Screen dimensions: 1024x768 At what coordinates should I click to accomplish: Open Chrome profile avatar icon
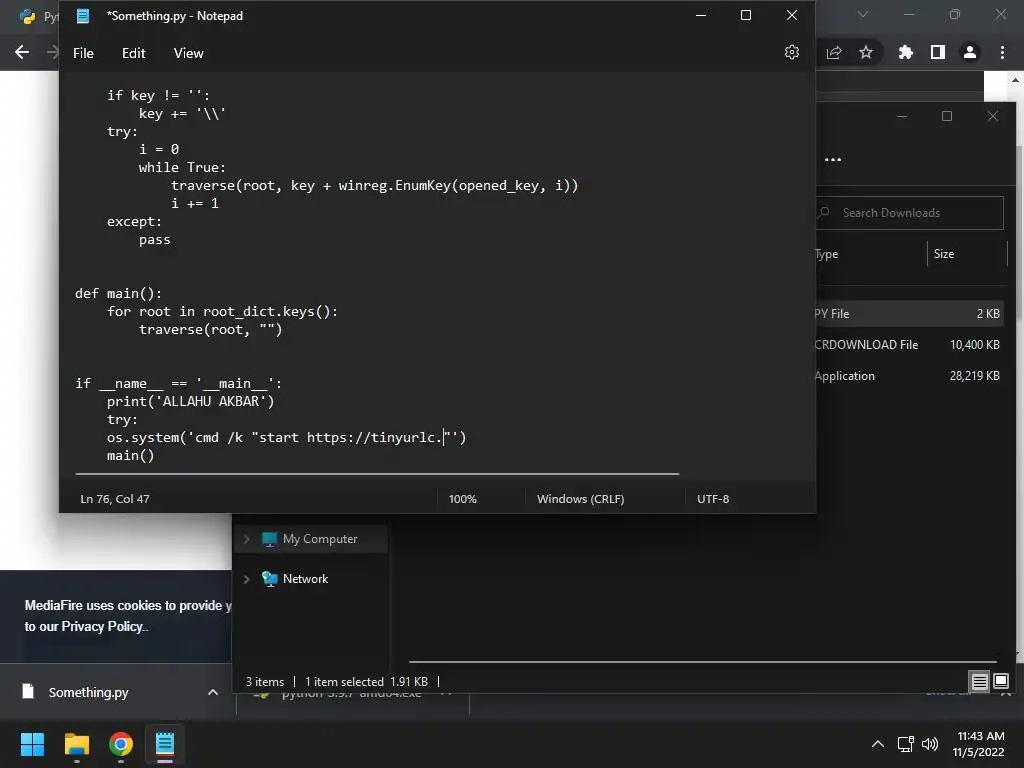(x=970, y=52)
